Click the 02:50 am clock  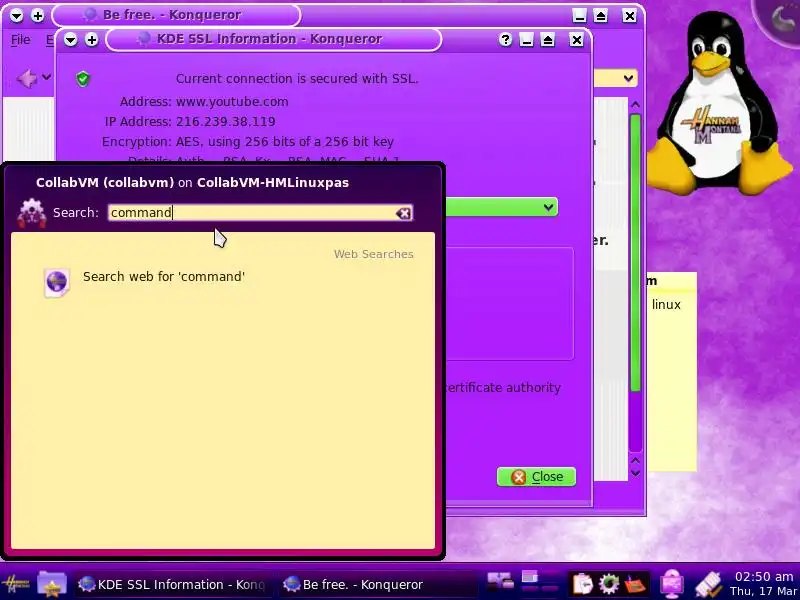(764, 577)
